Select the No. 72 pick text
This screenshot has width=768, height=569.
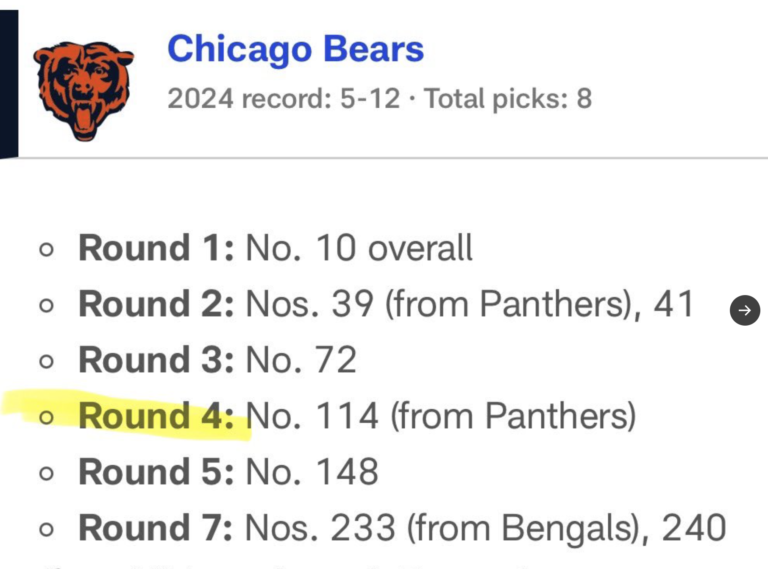pos(301,359)
